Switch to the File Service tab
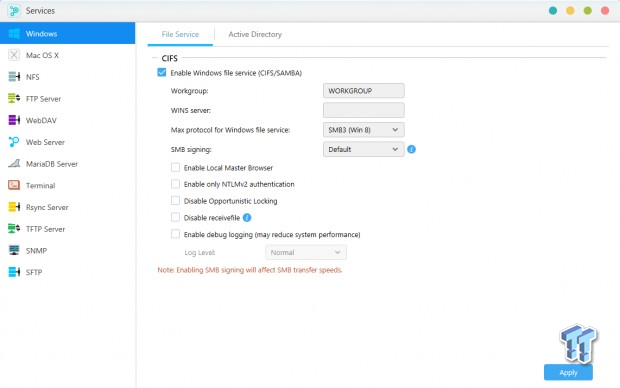 pos(180,34)
